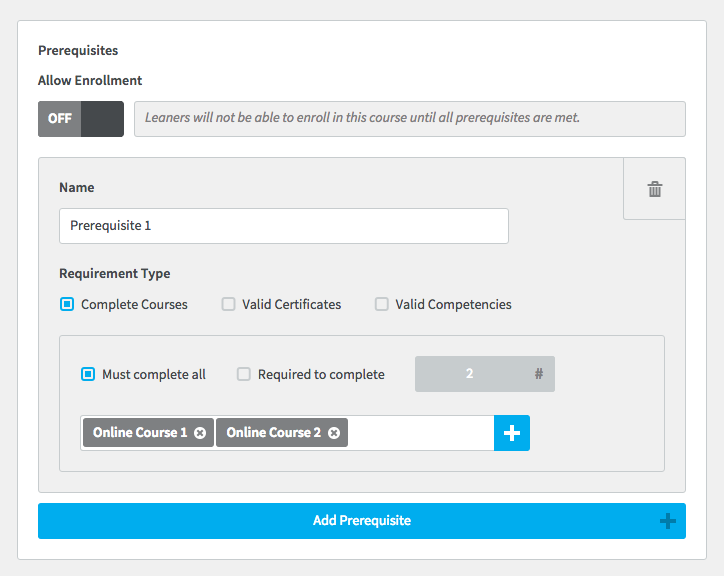Click the plus icon on the Add Prerequisite bar
Screen dimensions: 724x576
(x=668, y=521)
